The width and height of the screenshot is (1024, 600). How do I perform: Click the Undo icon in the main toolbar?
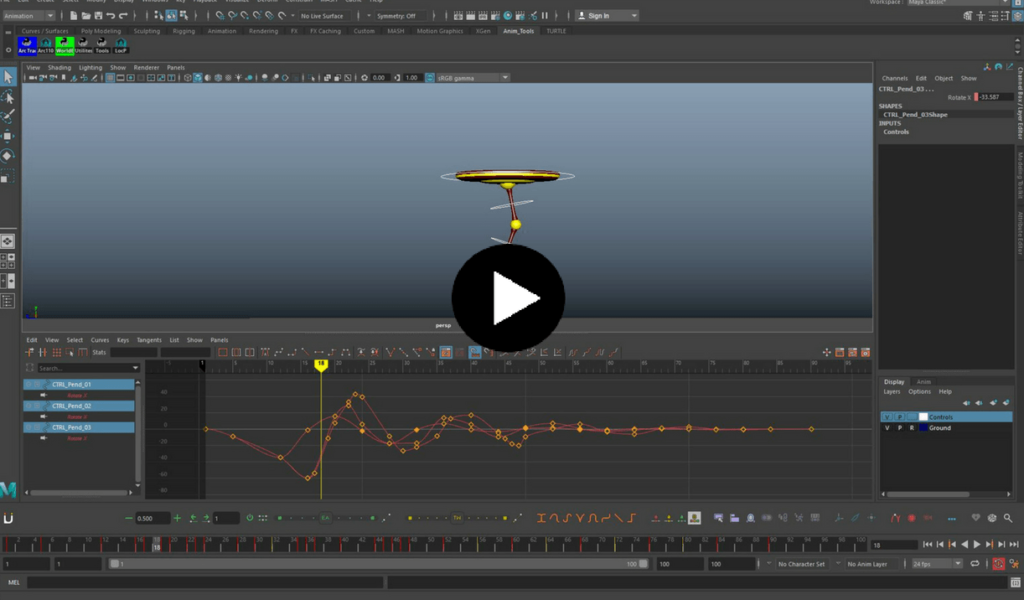pyautogui.click(x=111, y=15)
